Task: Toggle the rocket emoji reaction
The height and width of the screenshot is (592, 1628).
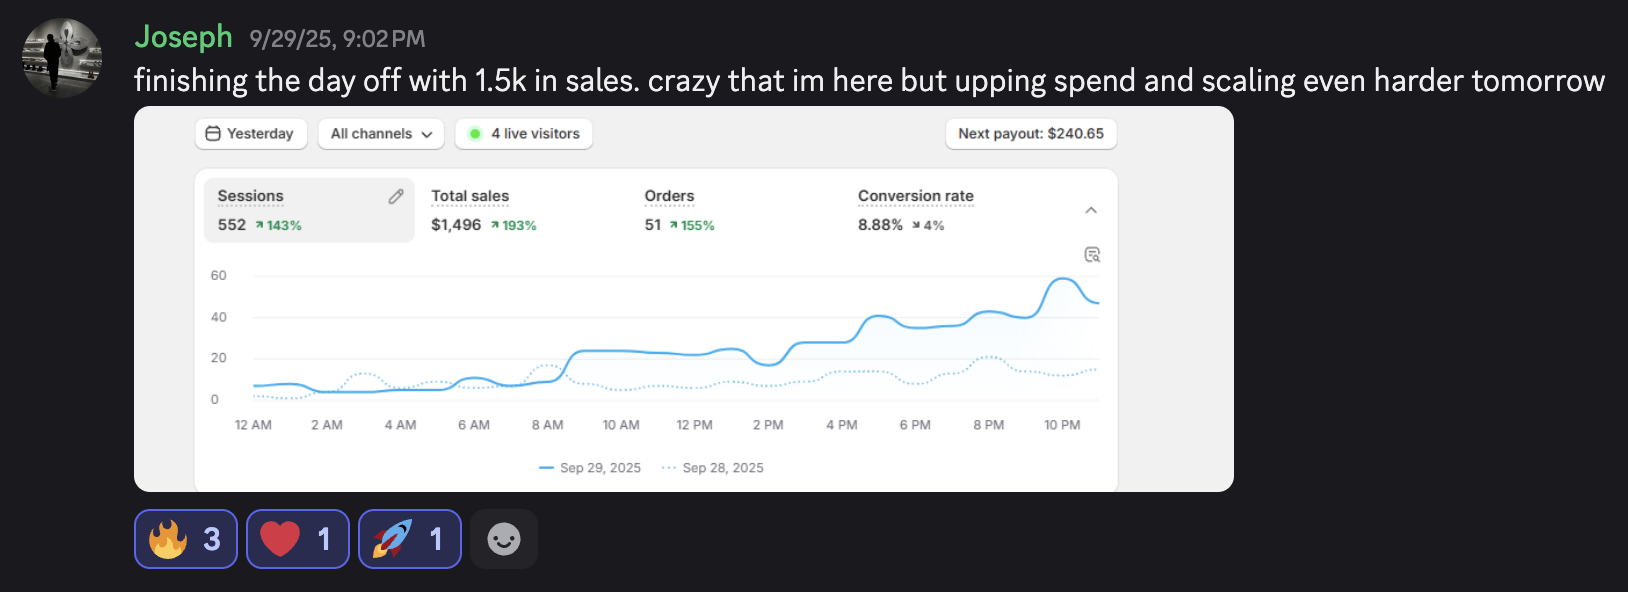Action: pyautogui.click(x=409, y=539)
